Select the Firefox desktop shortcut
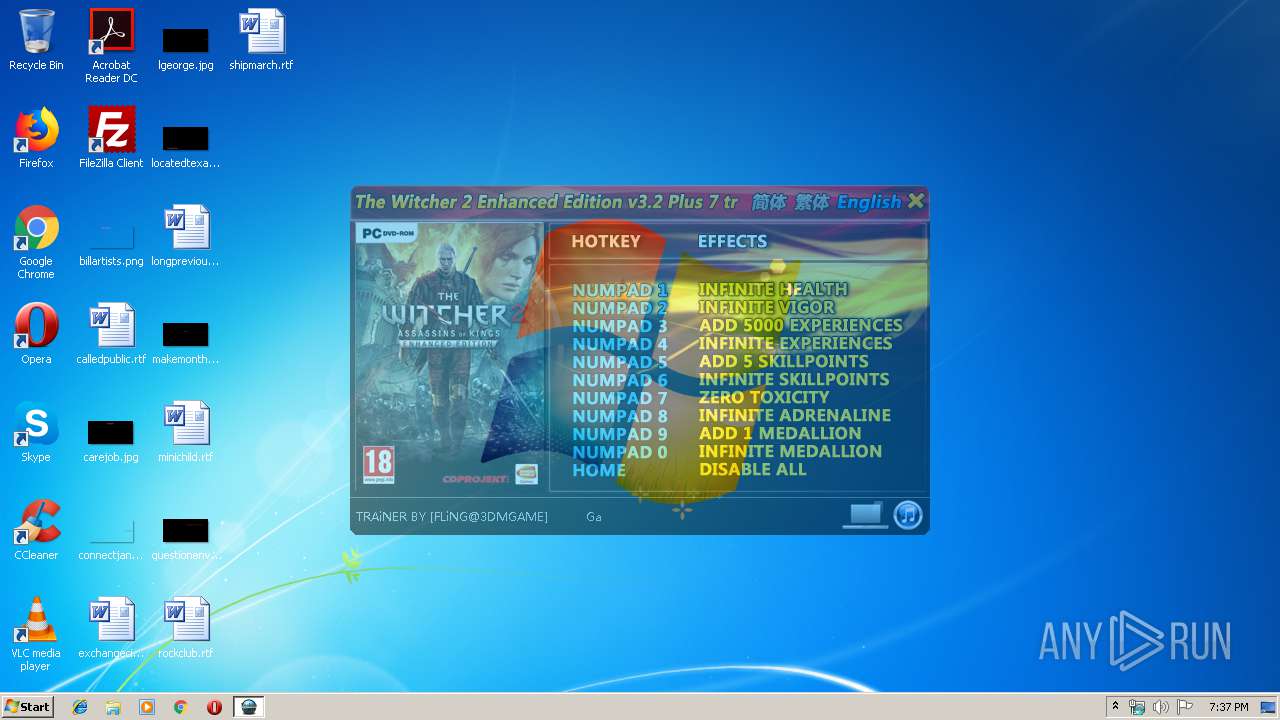Image resolution: width=1280 pixels, height=720 pixels. coord(36,138)
